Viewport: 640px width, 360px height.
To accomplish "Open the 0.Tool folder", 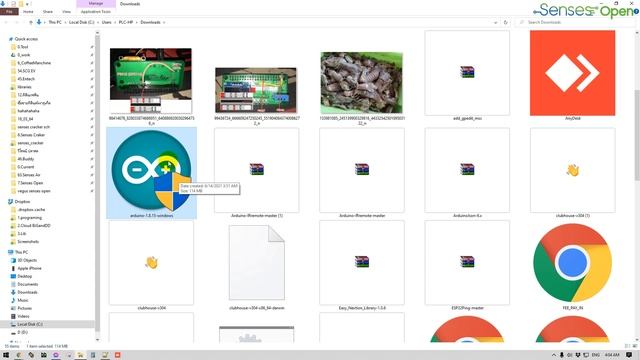I will click(23, 47).
